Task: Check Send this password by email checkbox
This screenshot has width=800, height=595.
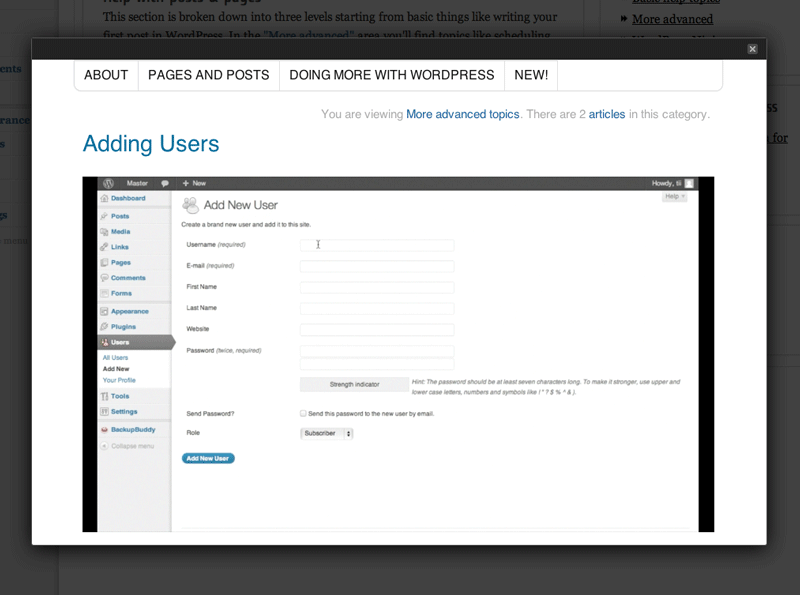Action: (303, 413)
